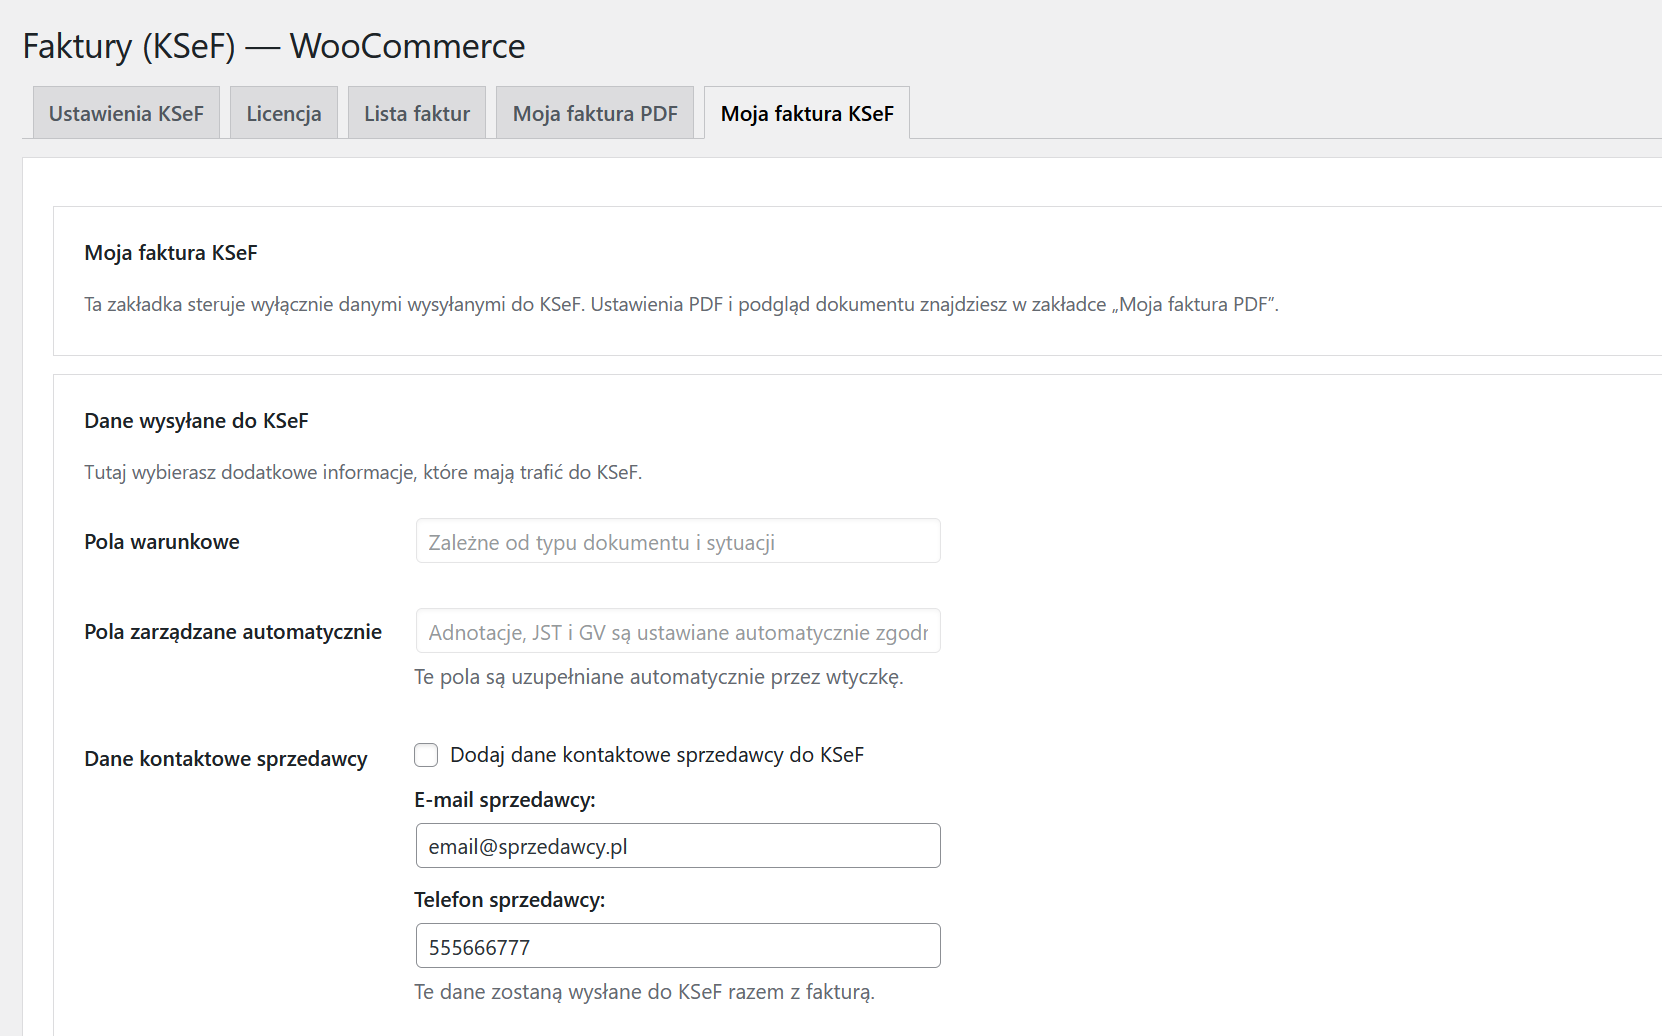This screenshot has width=1662, height=1036.
Task: Click the Dane wysyłane do KSeF heading
Action: pos(196,421)
